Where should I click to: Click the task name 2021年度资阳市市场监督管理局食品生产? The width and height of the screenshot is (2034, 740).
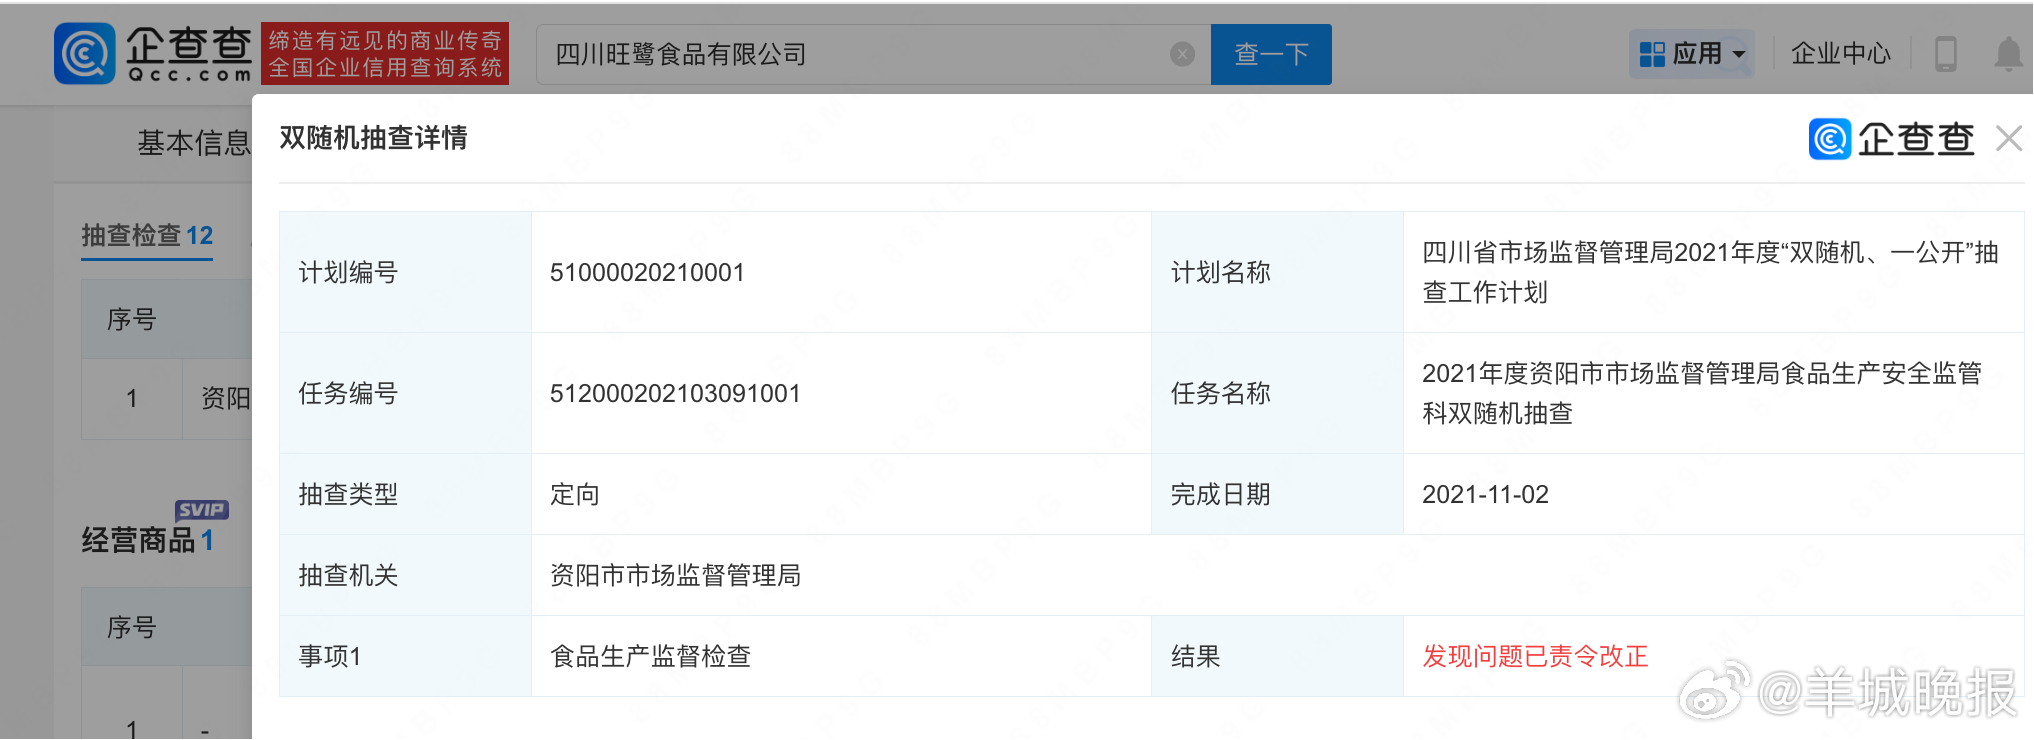pos(1702,393)
